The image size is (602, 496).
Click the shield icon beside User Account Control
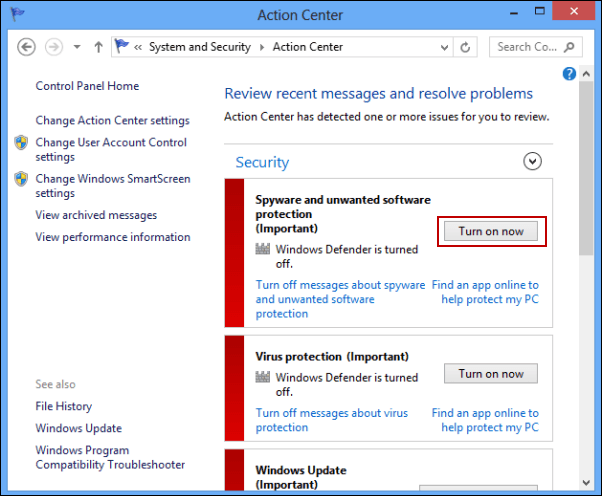[x=21, y=142]
